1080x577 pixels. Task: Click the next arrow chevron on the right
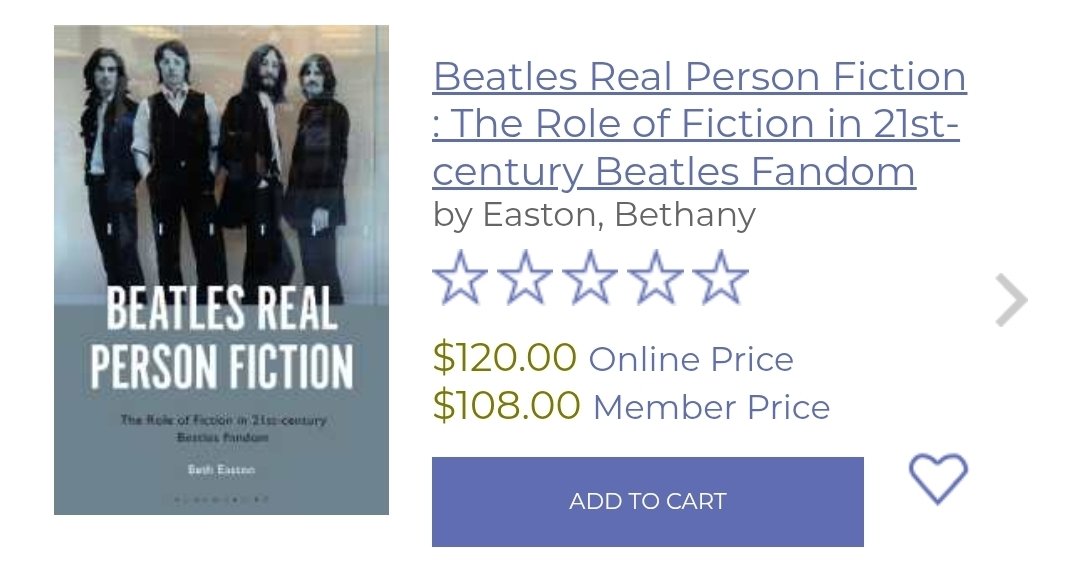(1011, 300)
